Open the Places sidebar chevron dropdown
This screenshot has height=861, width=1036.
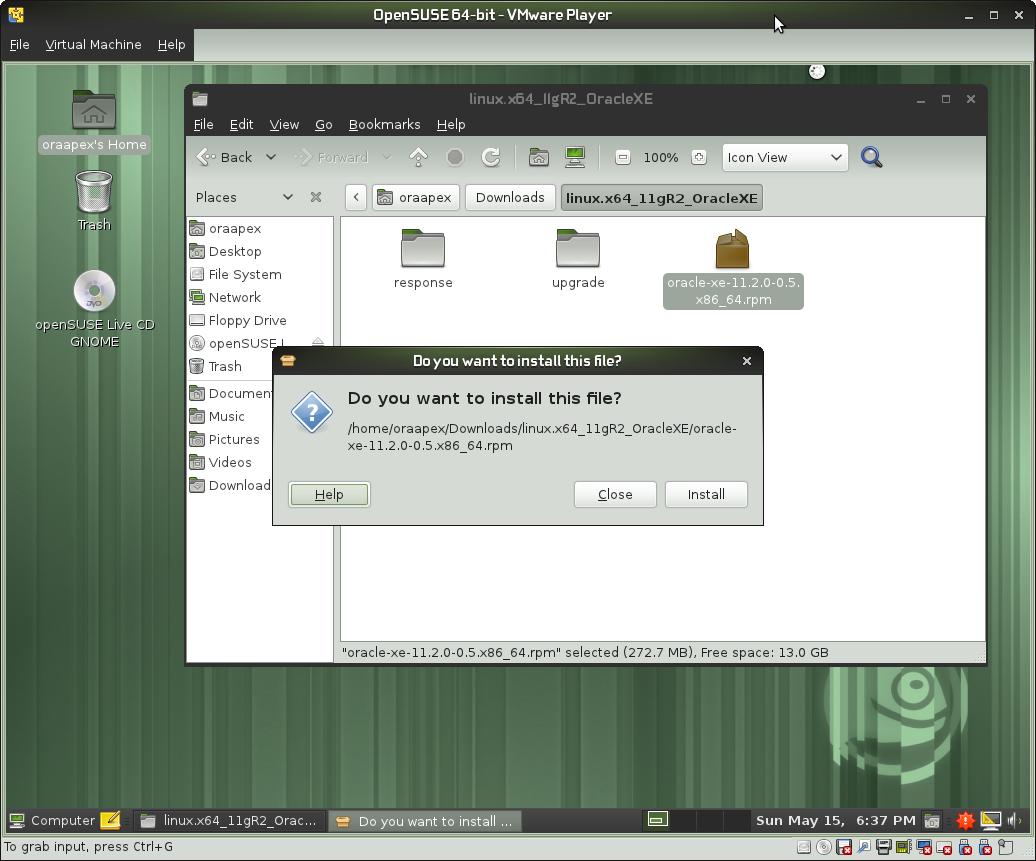[x=288, y=197]
